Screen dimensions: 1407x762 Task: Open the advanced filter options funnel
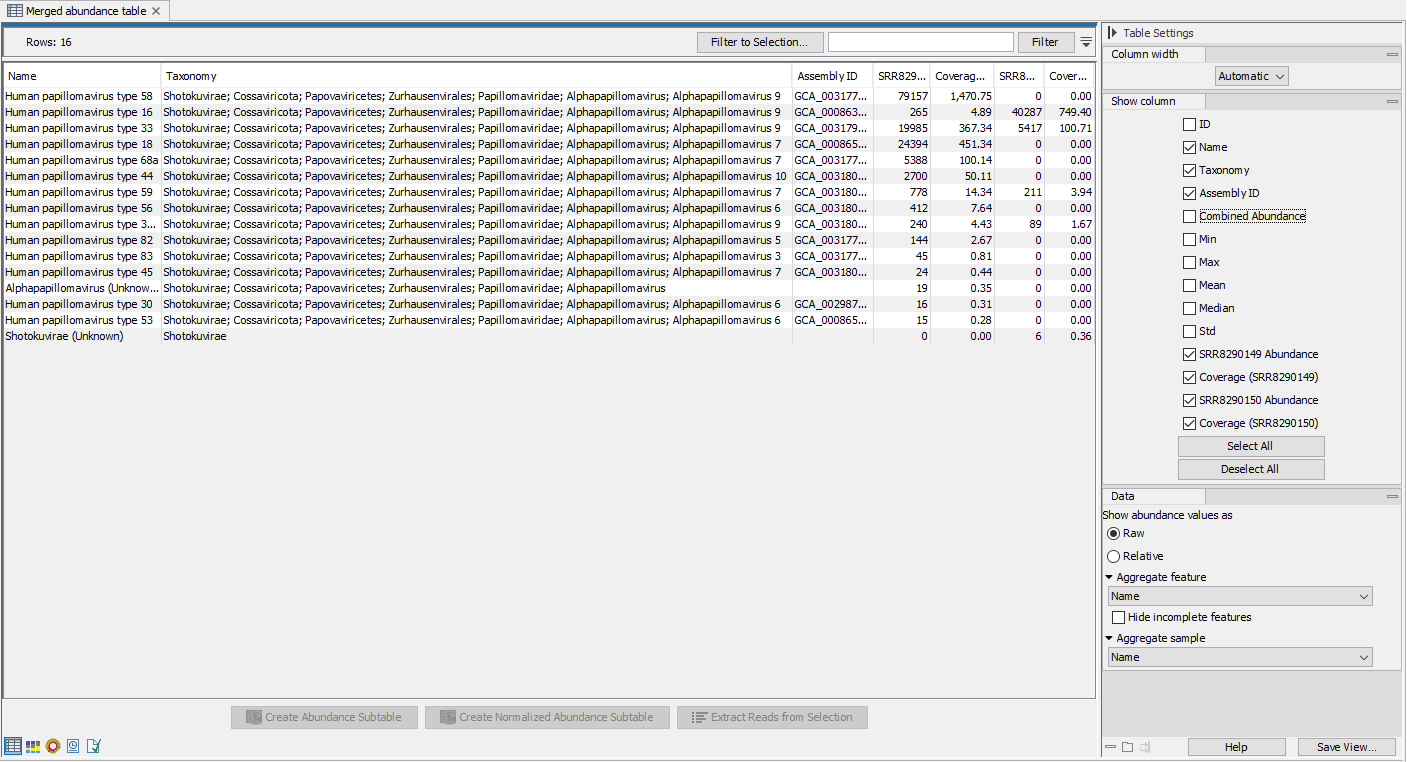pos(1086,42)
